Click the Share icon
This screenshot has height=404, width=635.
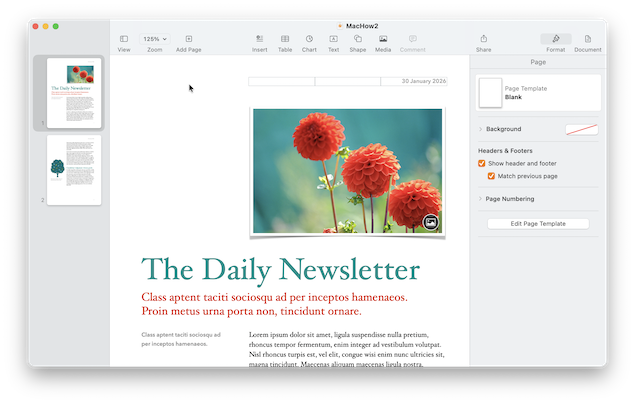click(484, 39)
